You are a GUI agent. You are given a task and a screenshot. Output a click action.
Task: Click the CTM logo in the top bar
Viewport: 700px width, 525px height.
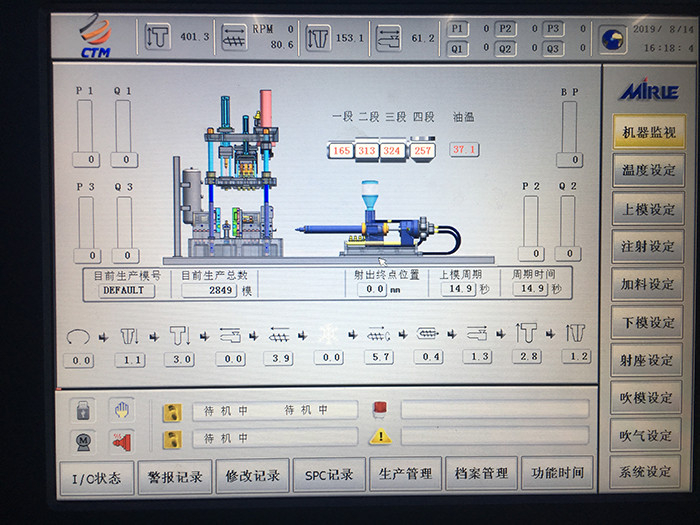click(x=95, y=36)
